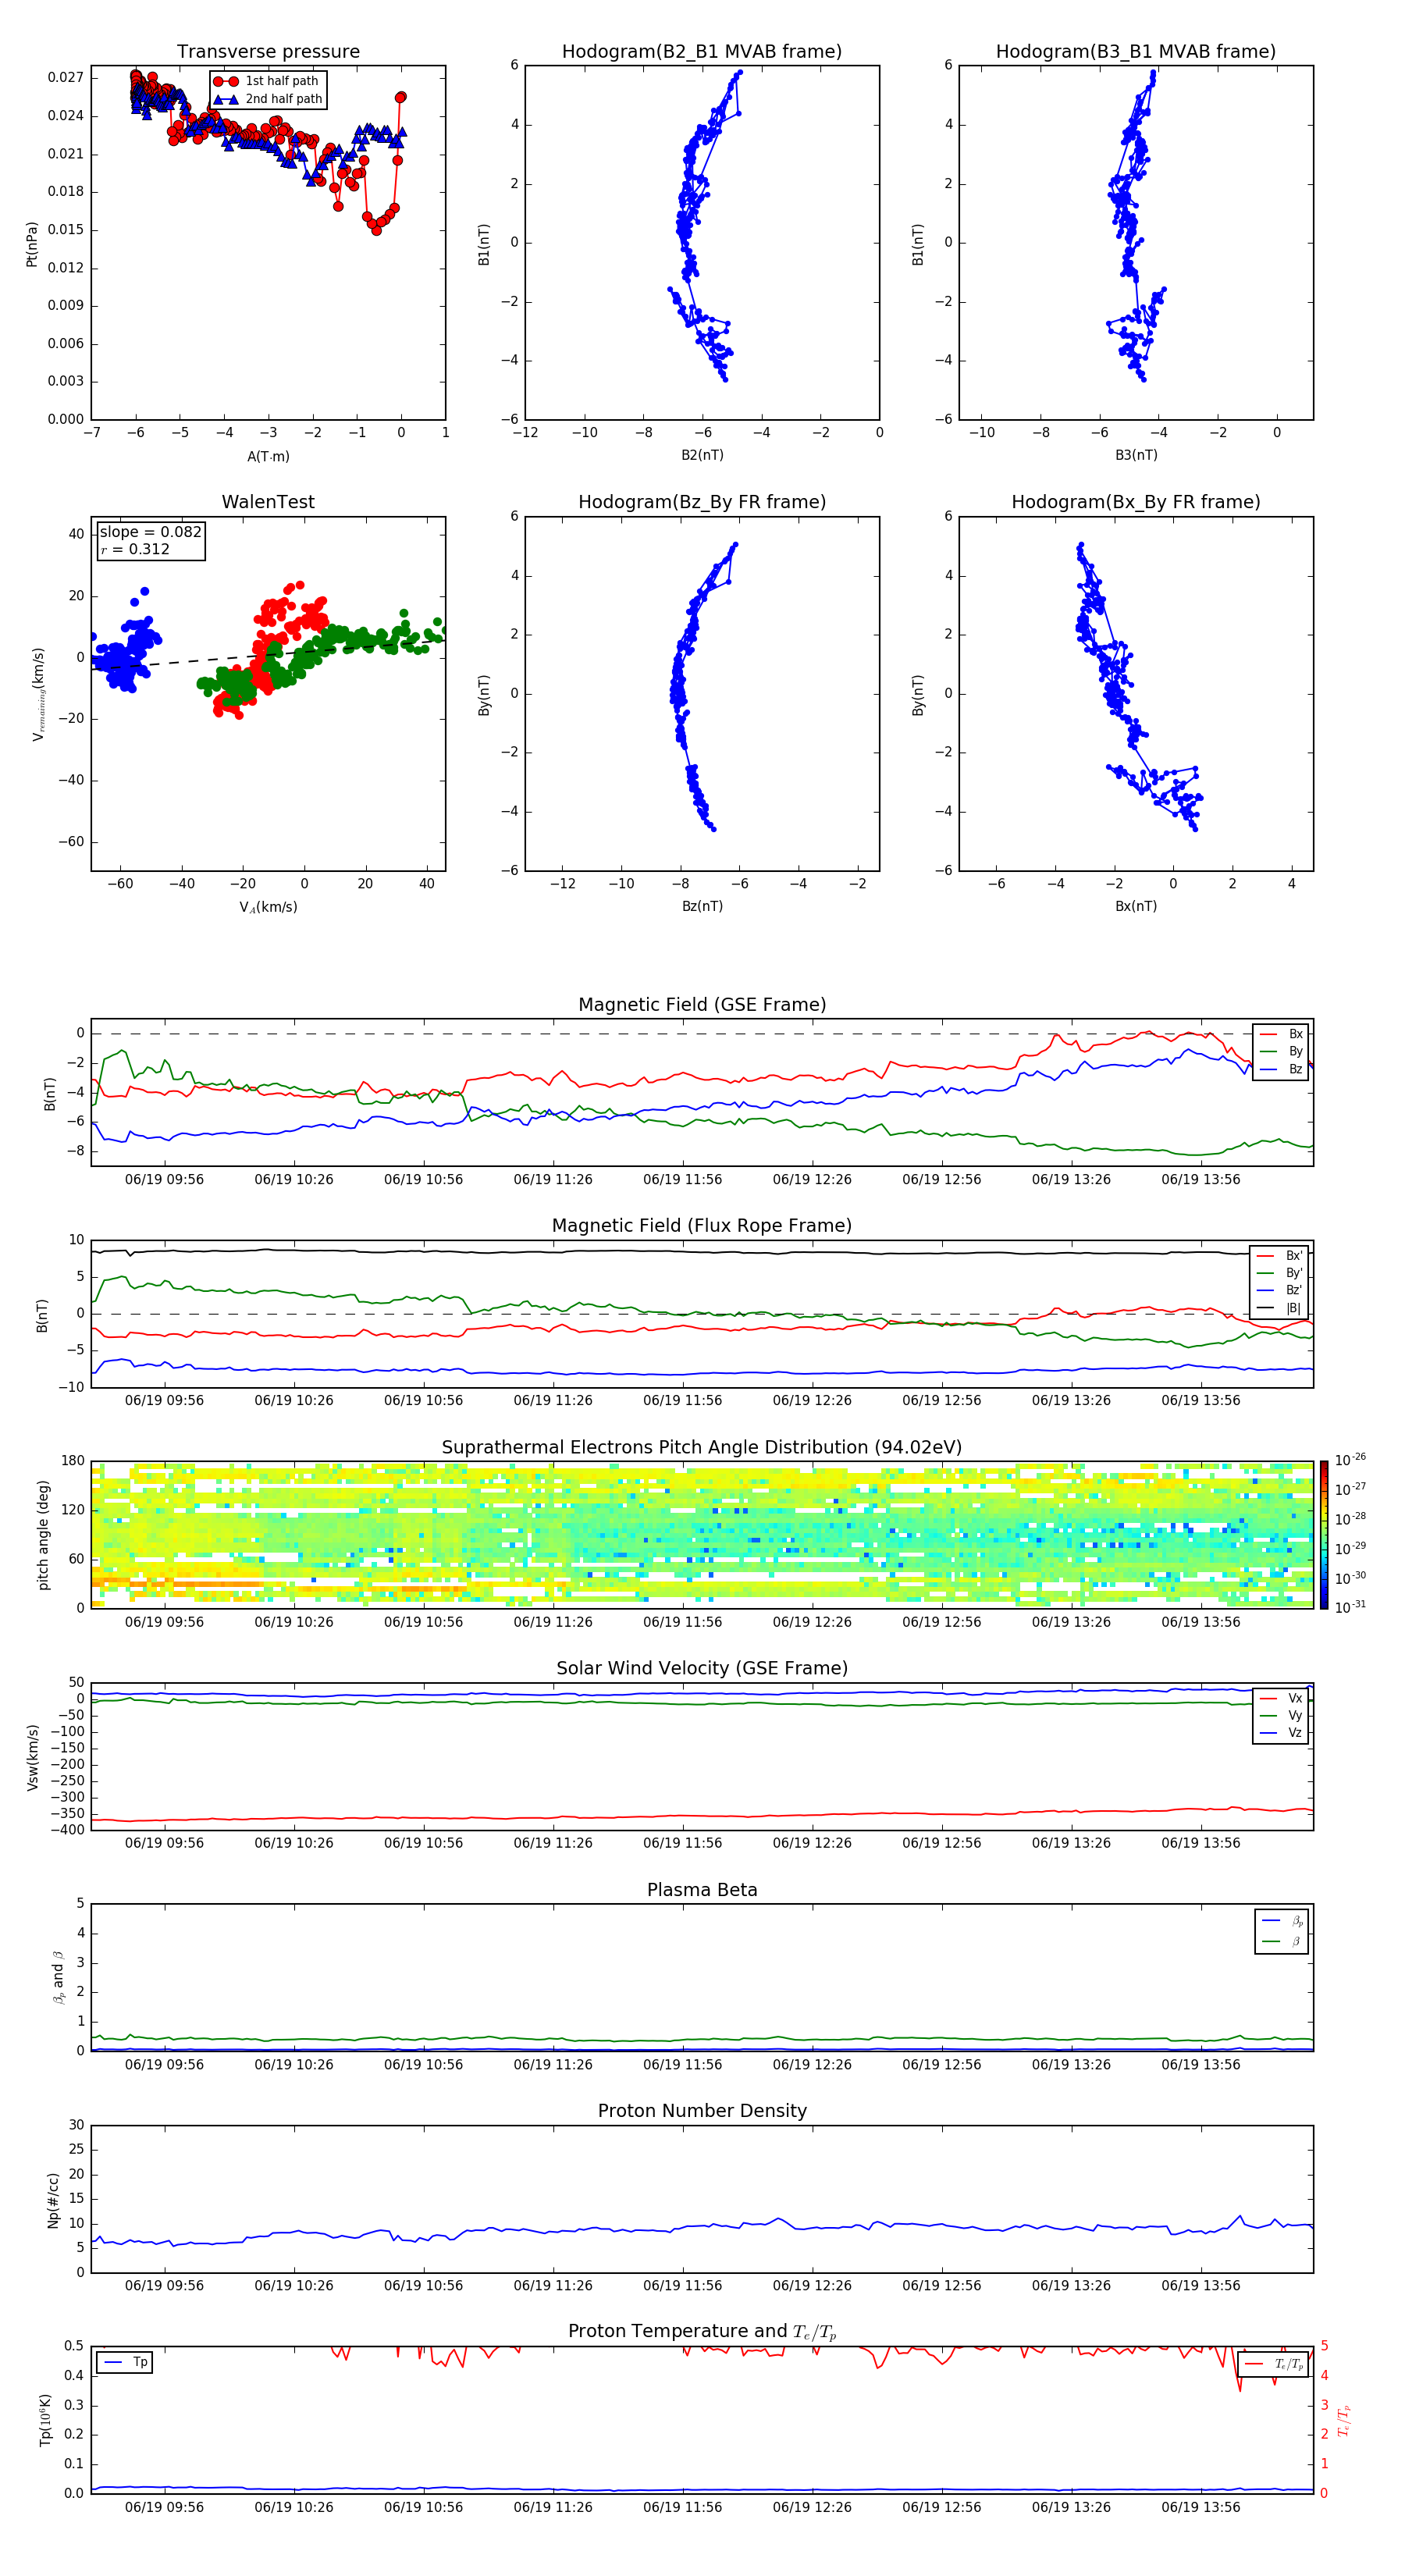Click the β legend entry in Plasma Beta
This screenshot has height=2576, width=1405.
(x=1282, y=1941)
